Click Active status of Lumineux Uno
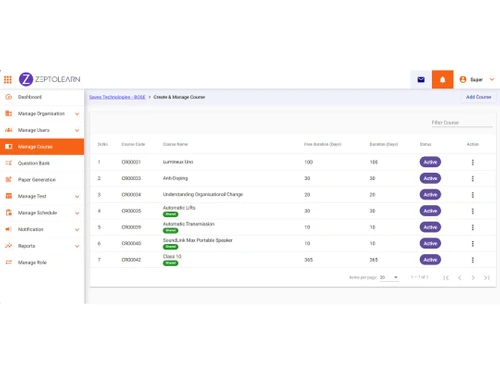Image resolution: width=500 pixels, height=375 pixels. (x=430, y=162)
